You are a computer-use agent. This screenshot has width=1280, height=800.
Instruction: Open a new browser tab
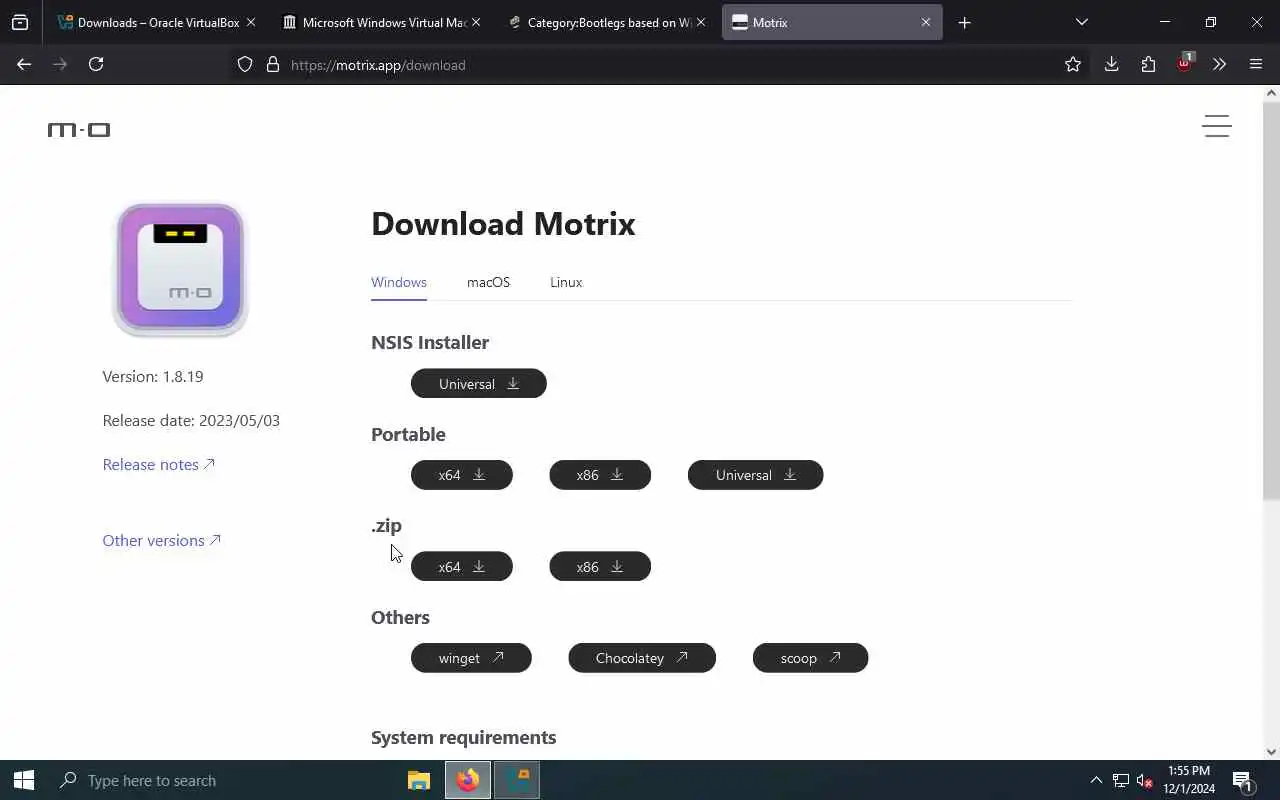964,22
